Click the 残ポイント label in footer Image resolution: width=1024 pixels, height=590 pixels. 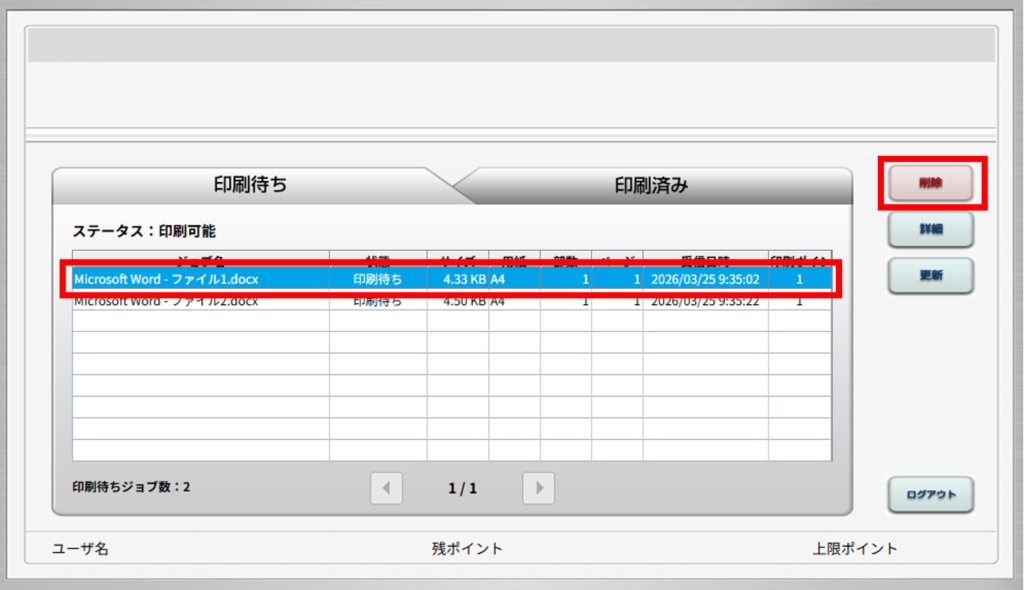(x=467, y=548)
